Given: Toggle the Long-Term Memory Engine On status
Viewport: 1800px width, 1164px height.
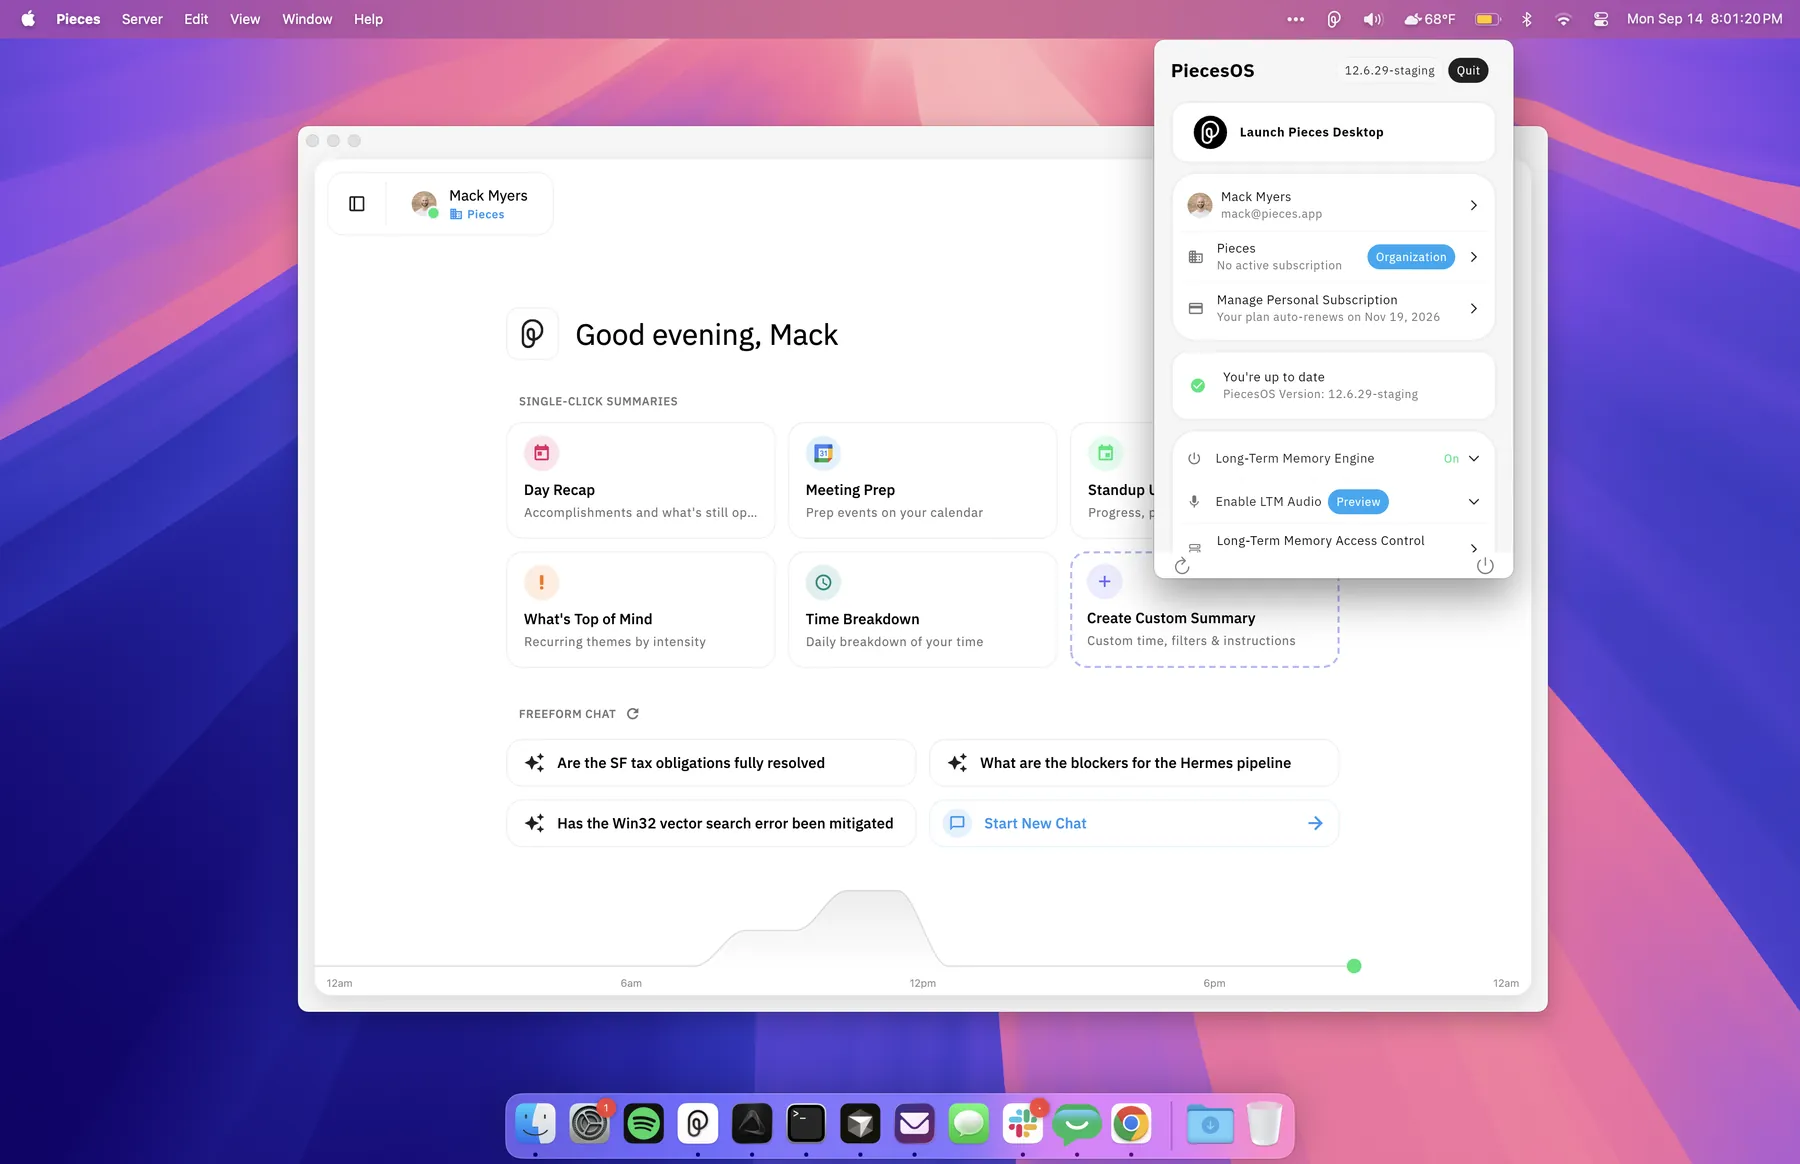Looking at the screenshot, I should click(x=1451, y=459).
